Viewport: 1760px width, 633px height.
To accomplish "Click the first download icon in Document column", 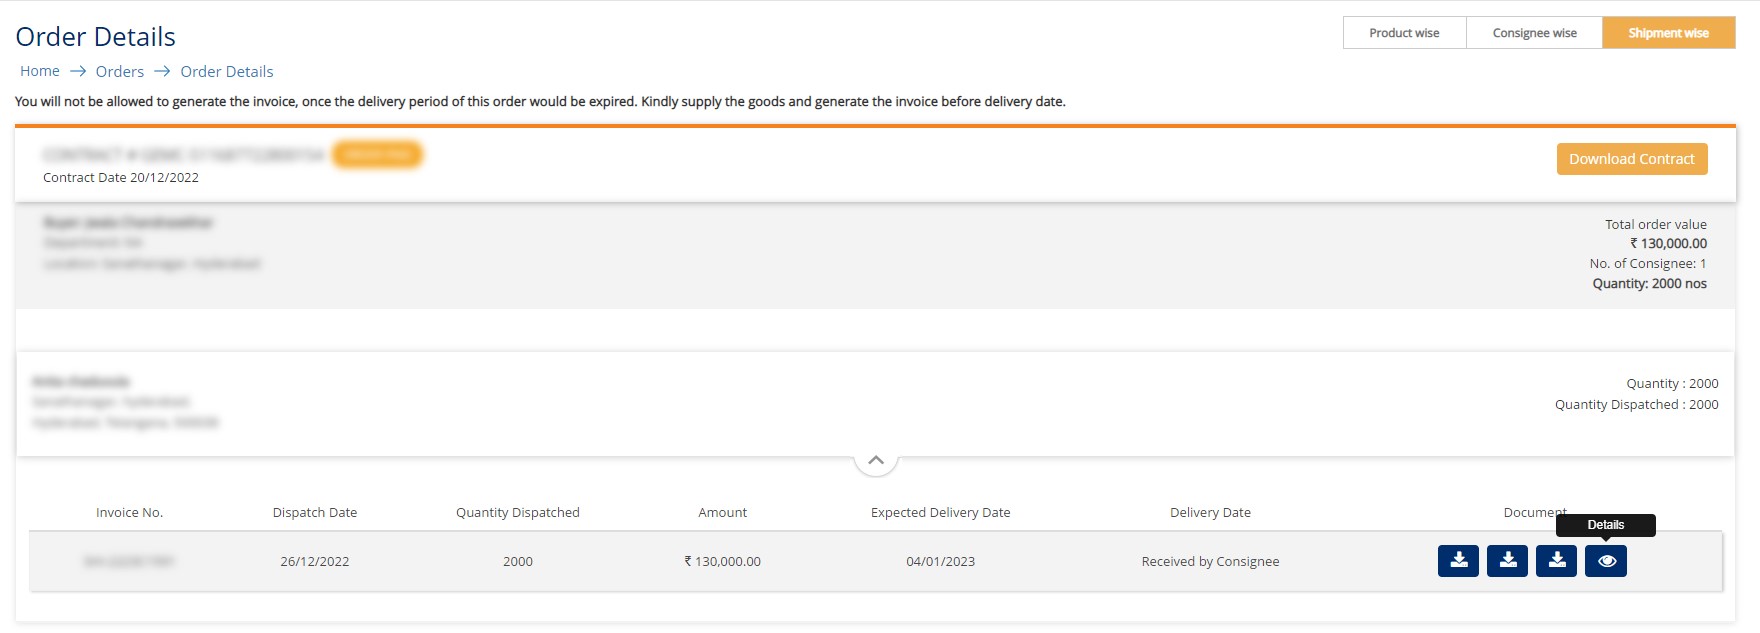I will pos(1458,561).
